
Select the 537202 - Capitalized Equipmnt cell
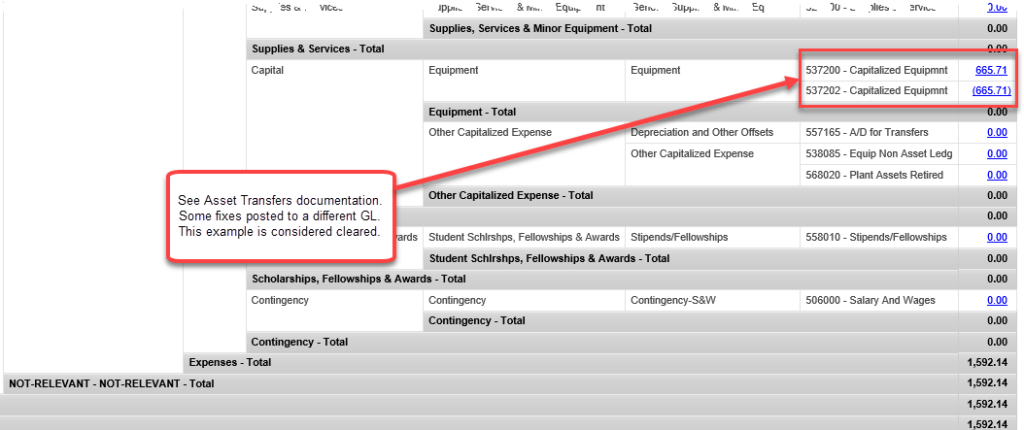click(875, 91)
